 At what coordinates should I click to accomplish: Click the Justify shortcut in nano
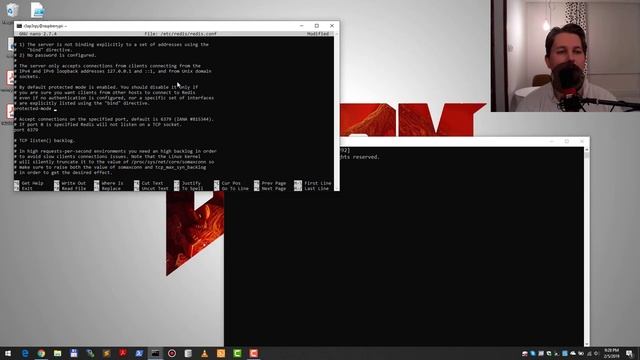tap(187, 183)
